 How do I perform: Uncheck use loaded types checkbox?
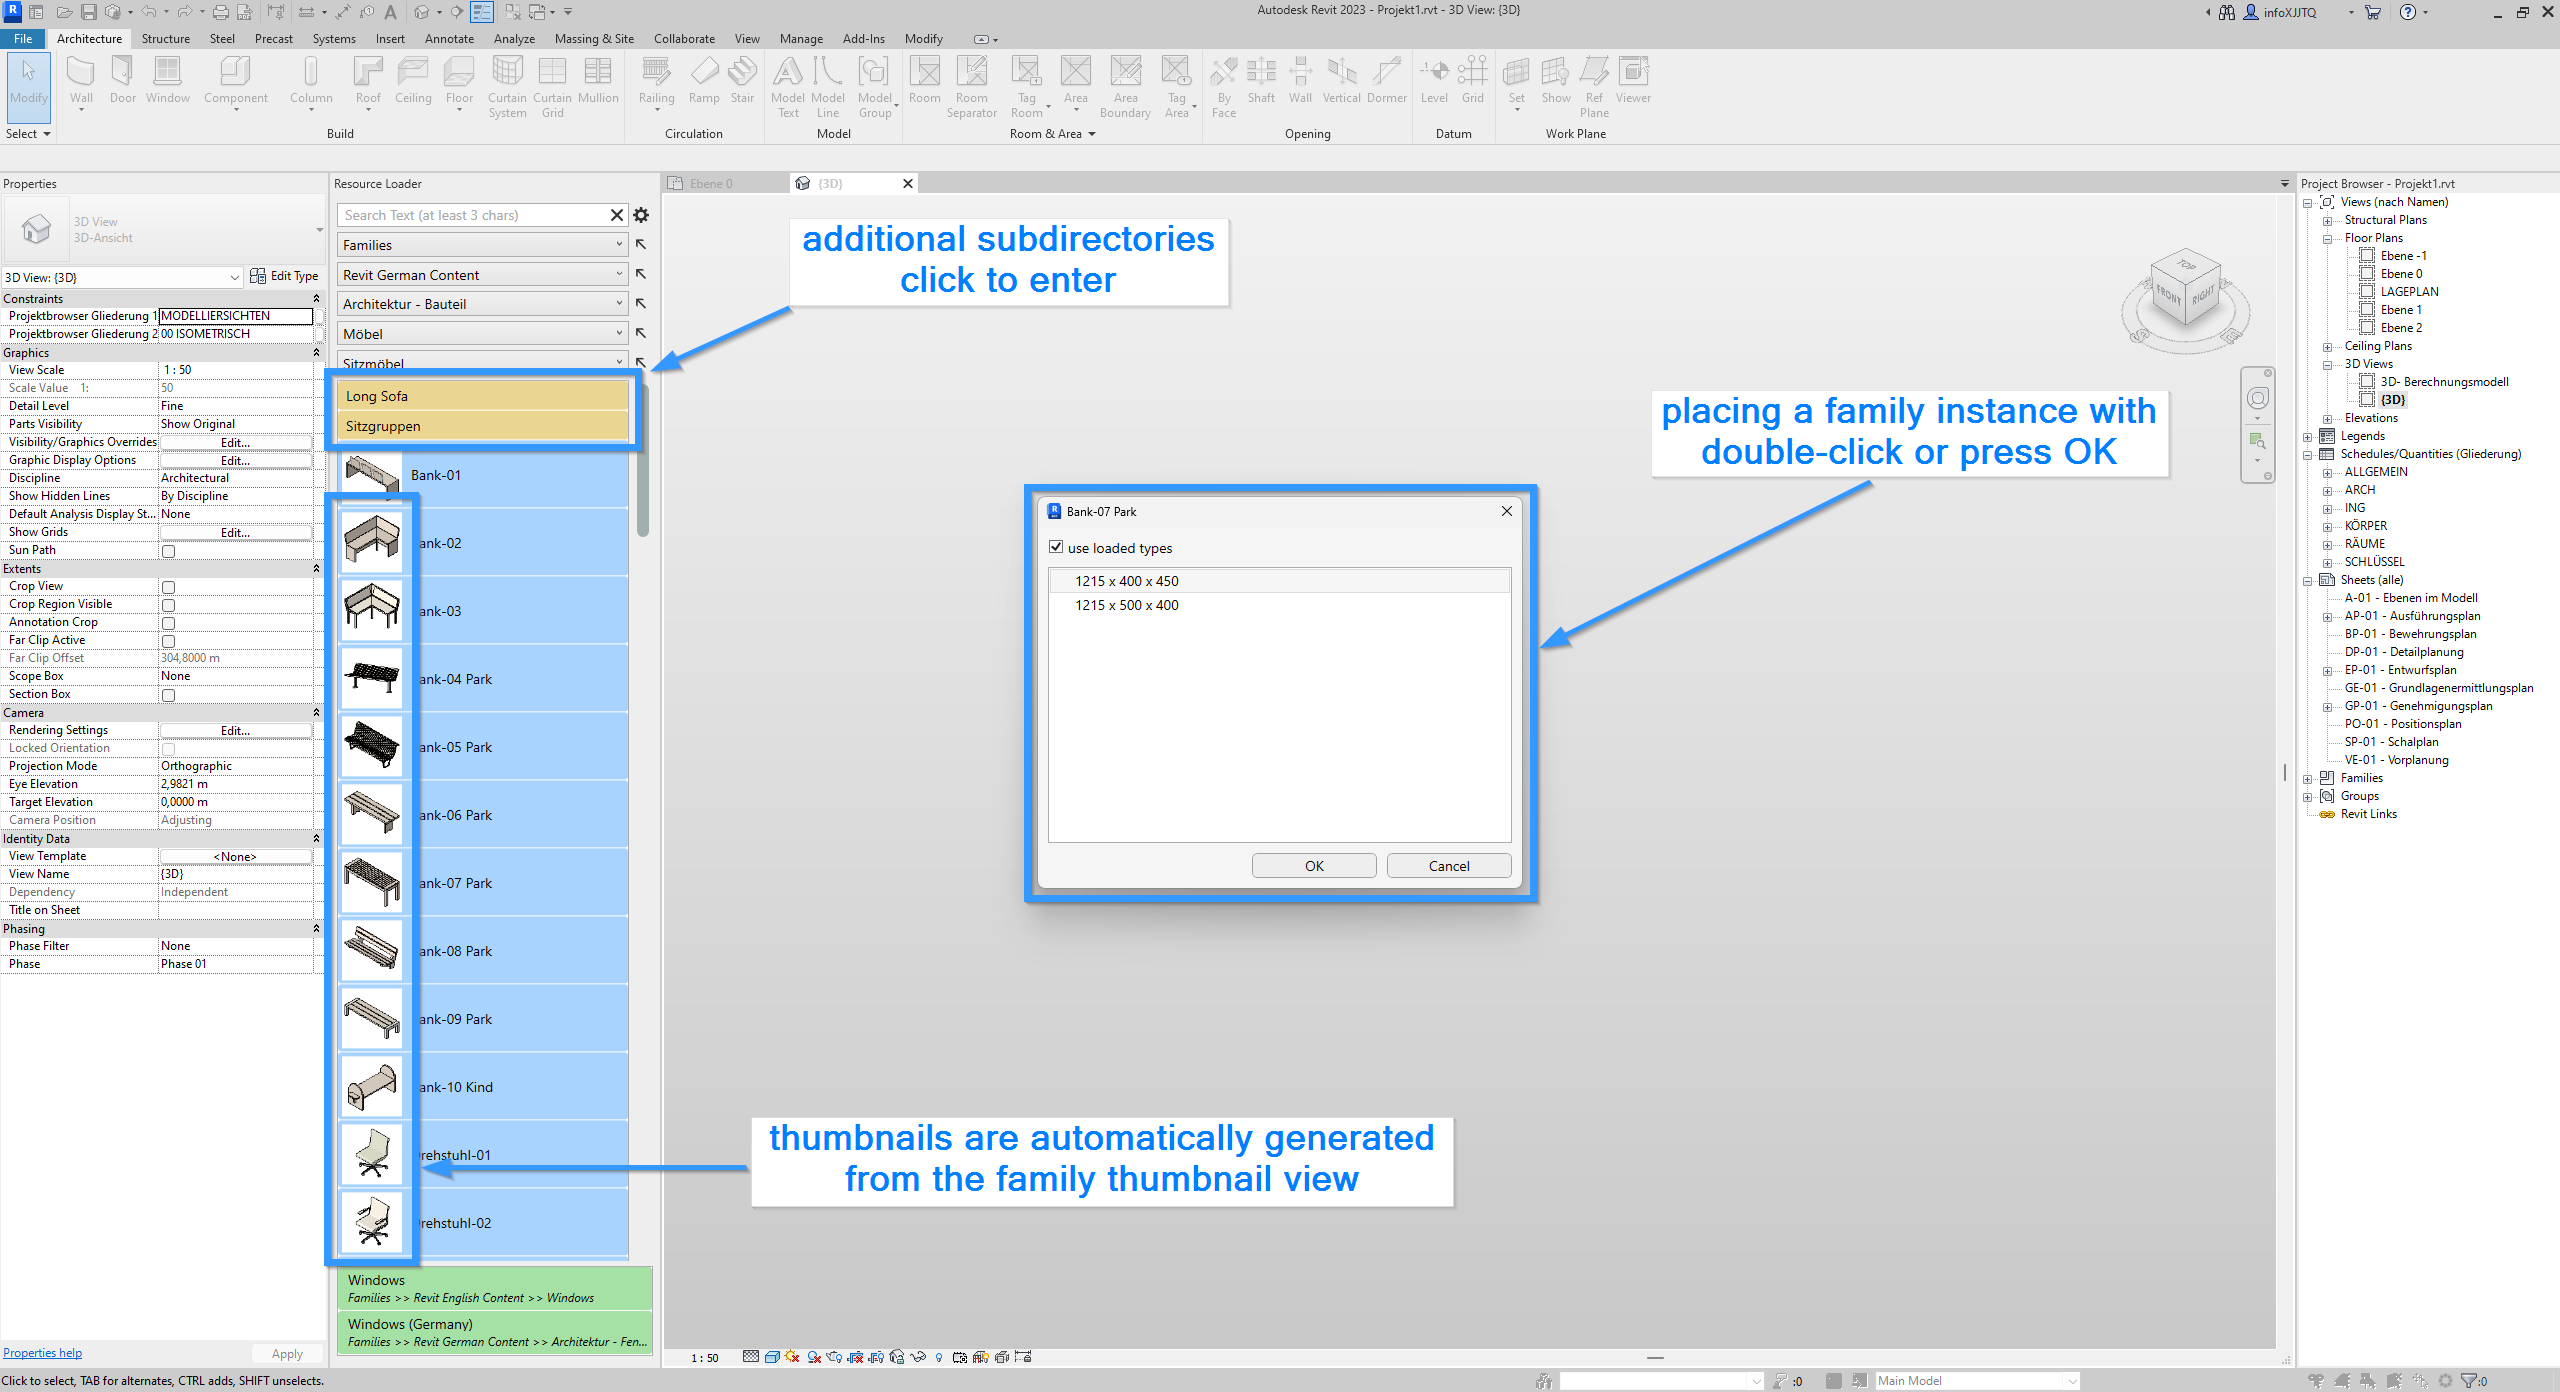click(1056, 547)
